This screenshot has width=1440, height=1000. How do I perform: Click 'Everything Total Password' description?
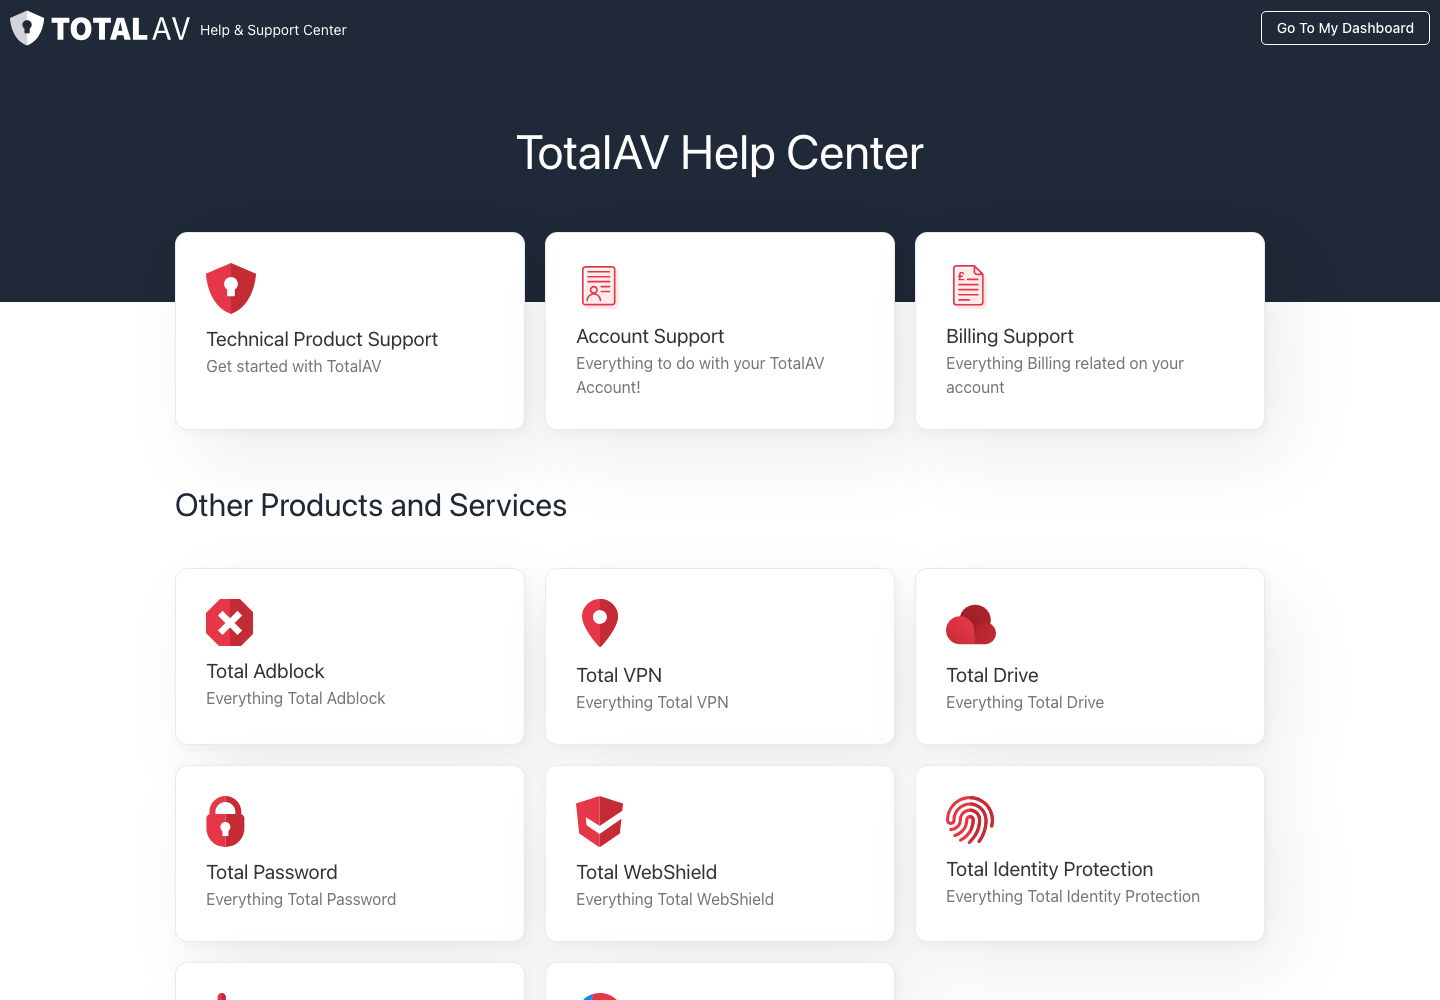pyautogui.click(x=301, y=899)
